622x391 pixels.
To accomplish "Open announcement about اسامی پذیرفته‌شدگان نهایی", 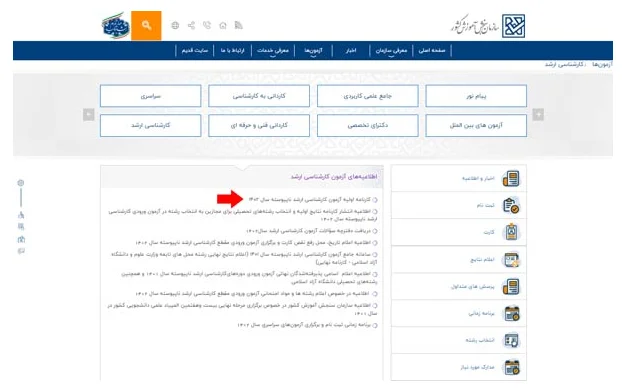I will click(x=249, y=278).
